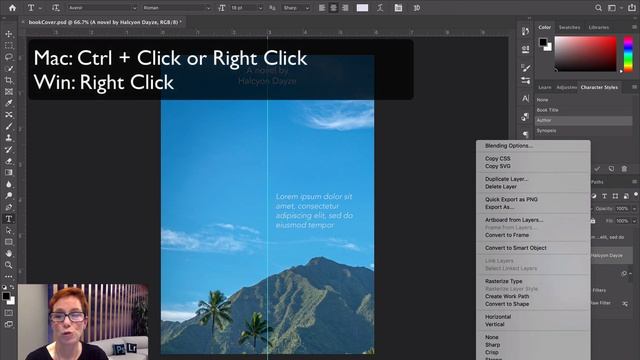Select the Eyedropper tool
The height and width of the screenshot is (360, 640).
[x=9, y=103]
